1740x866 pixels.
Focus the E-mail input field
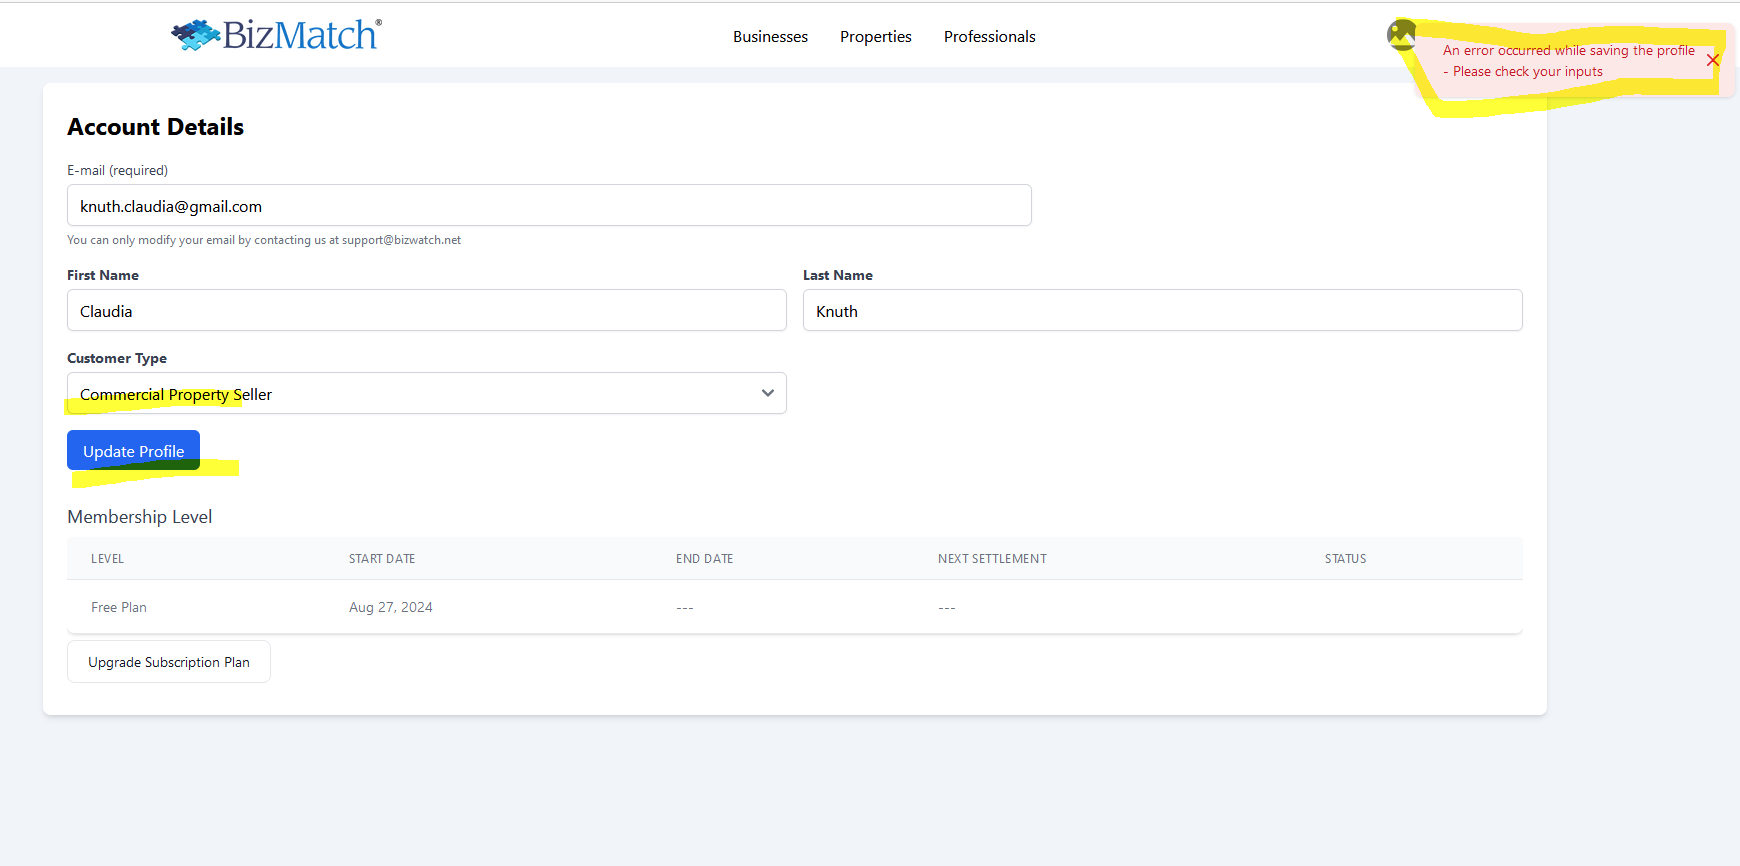coord(549,206)
